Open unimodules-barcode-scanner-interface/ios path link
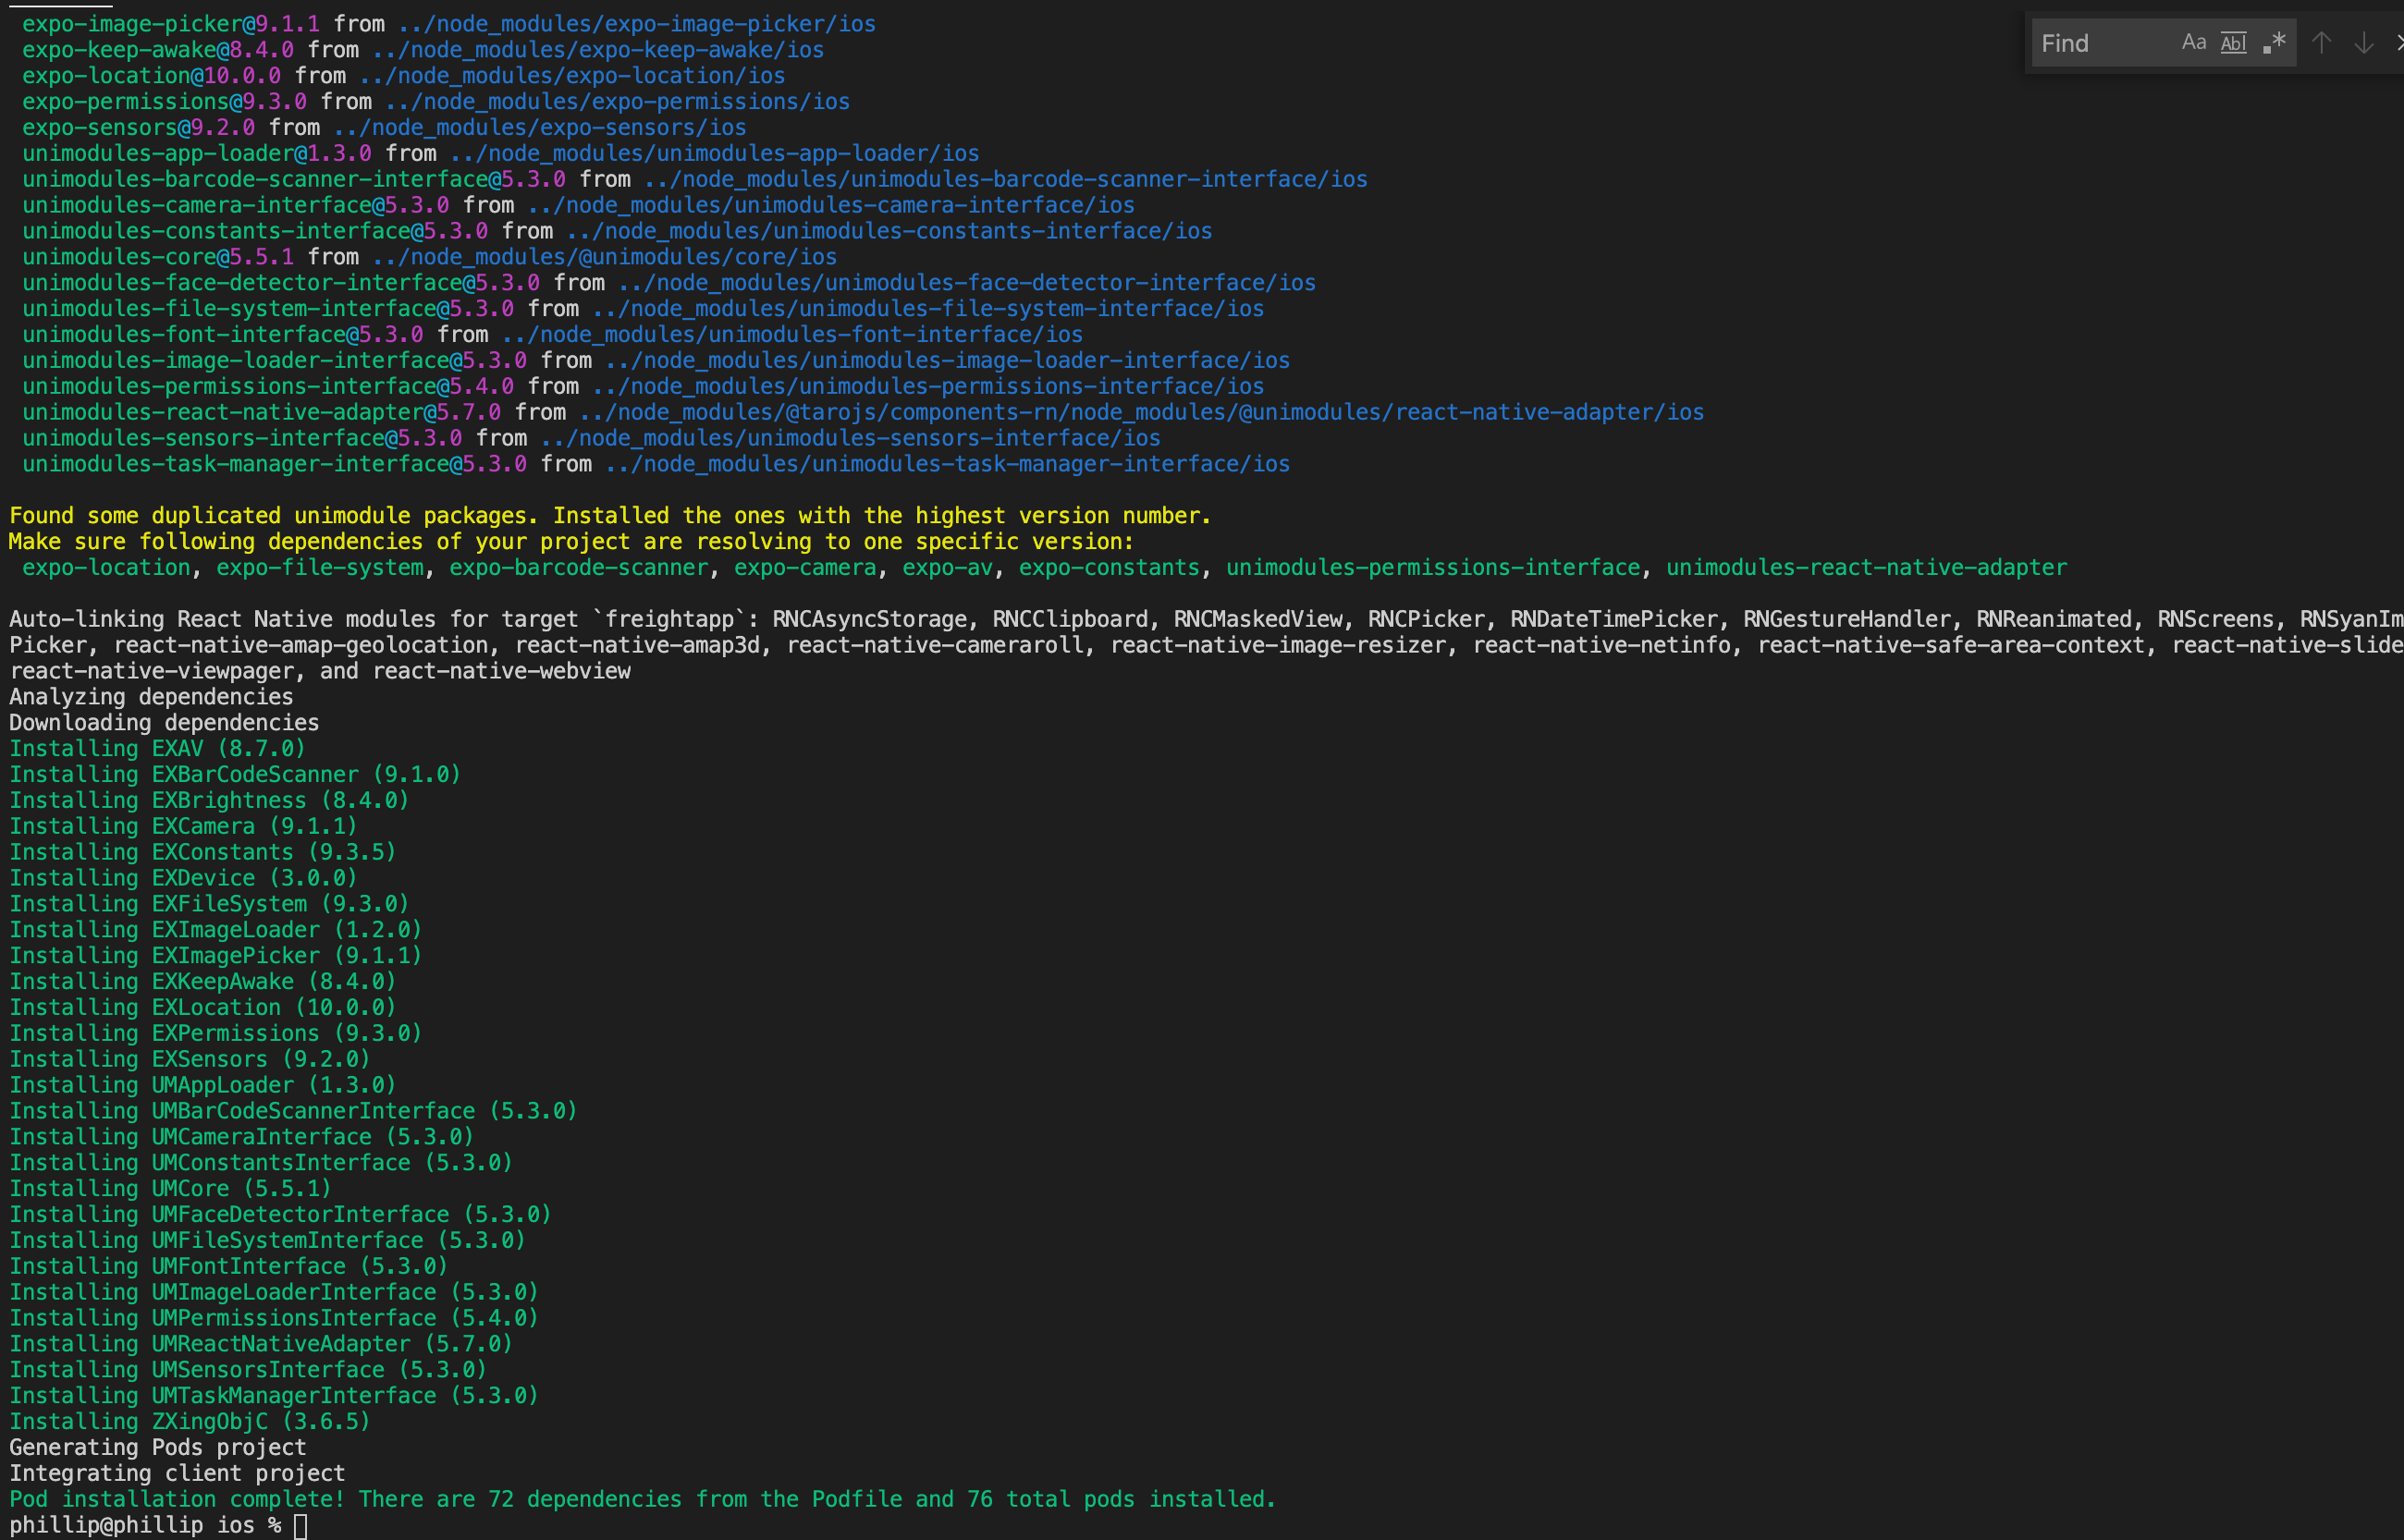Image resolution: width=2404 pixels, height=1540 pixels. coord(1005,180)
